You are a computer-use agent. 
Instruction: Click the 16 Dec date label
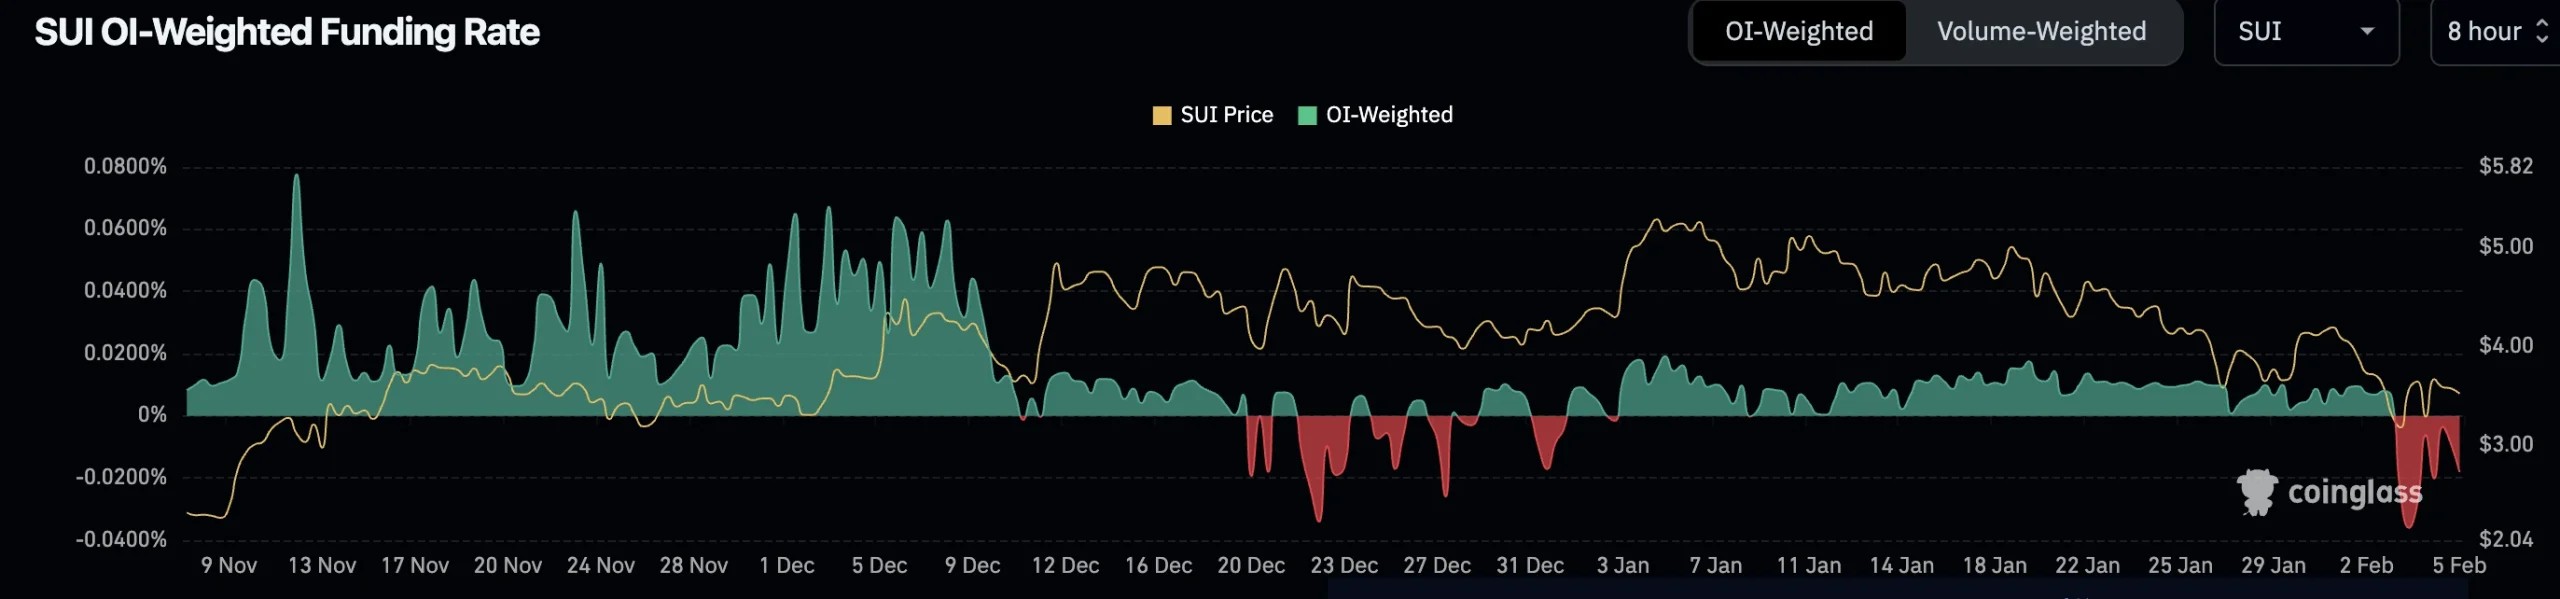click(x=1159, y=566)
